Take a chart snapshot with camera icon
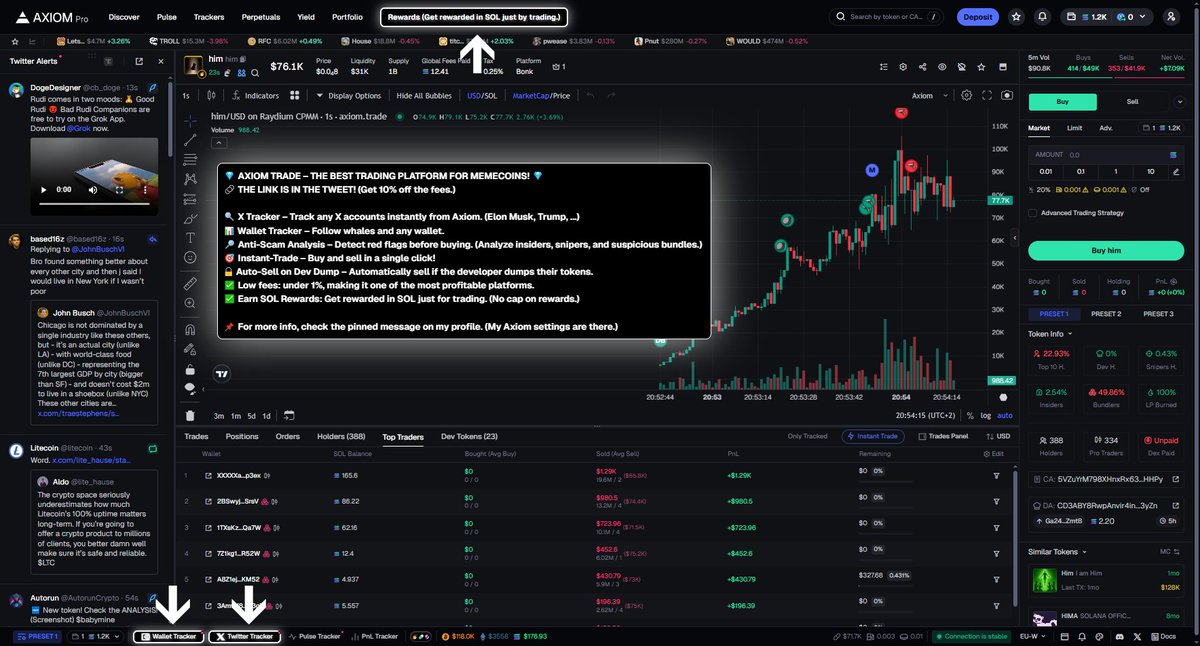1200x646 pixels. click(1006, 96)
